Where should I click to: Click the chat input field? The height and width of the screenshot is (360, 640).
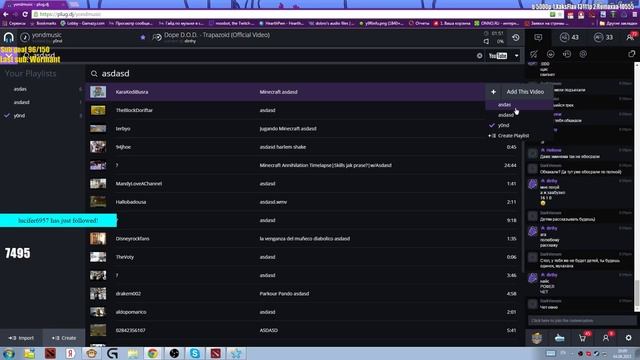[x=581, y=320]
